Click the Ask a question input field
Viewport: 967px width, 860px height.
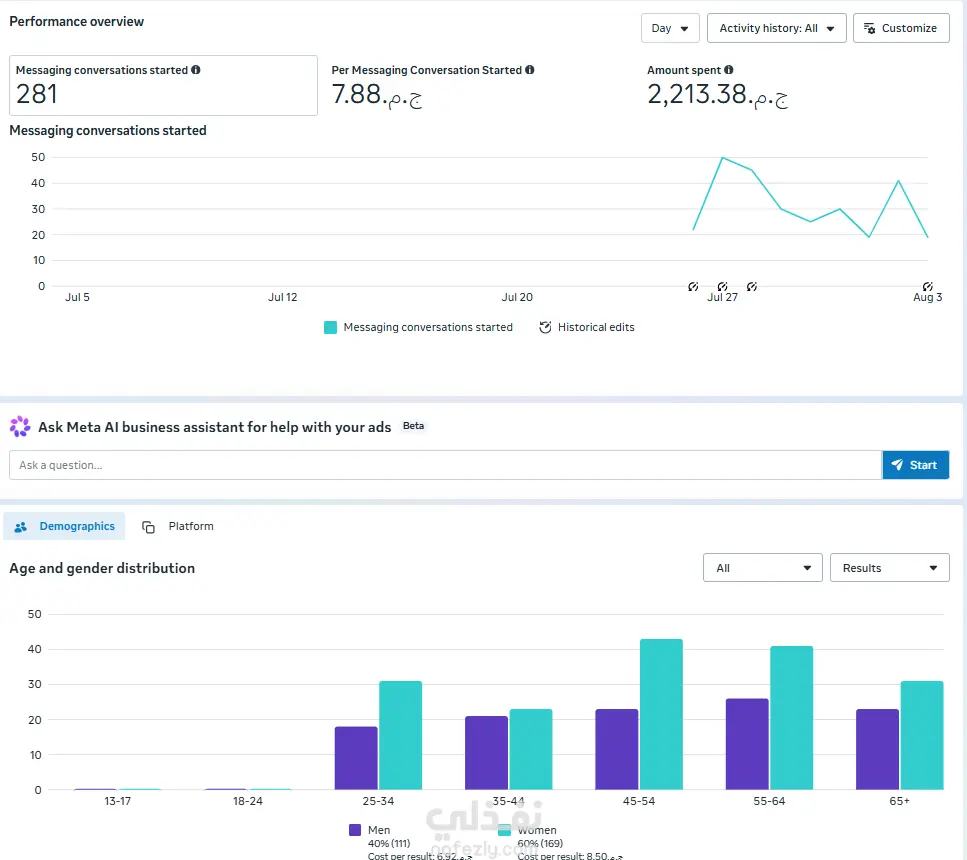(x=445, y=465)
